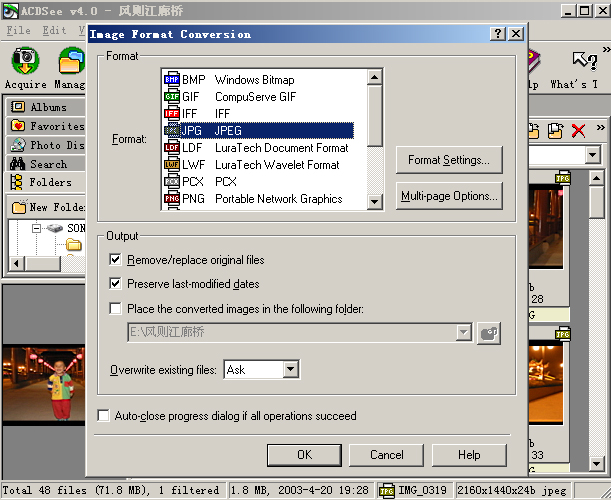Open the Albums panel
The width and height of the screenshot is (611, 500).
point(46,107)
